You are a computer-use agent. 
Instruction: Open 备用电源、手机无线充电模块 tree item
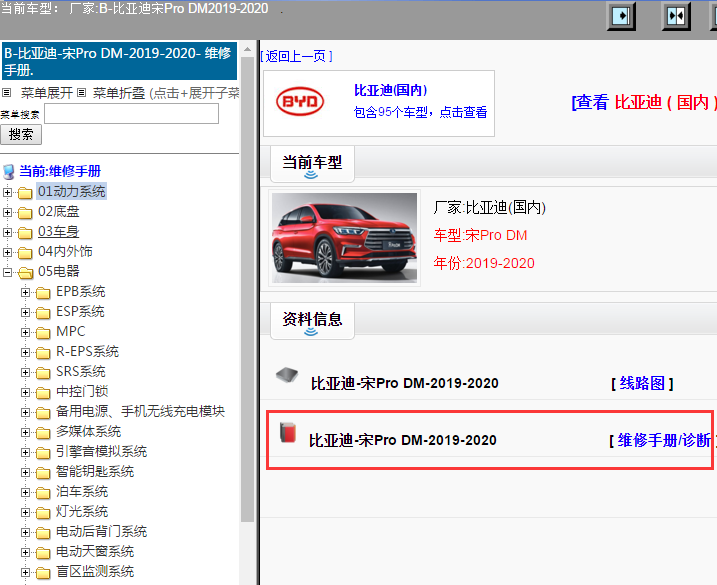coord(140,411)
